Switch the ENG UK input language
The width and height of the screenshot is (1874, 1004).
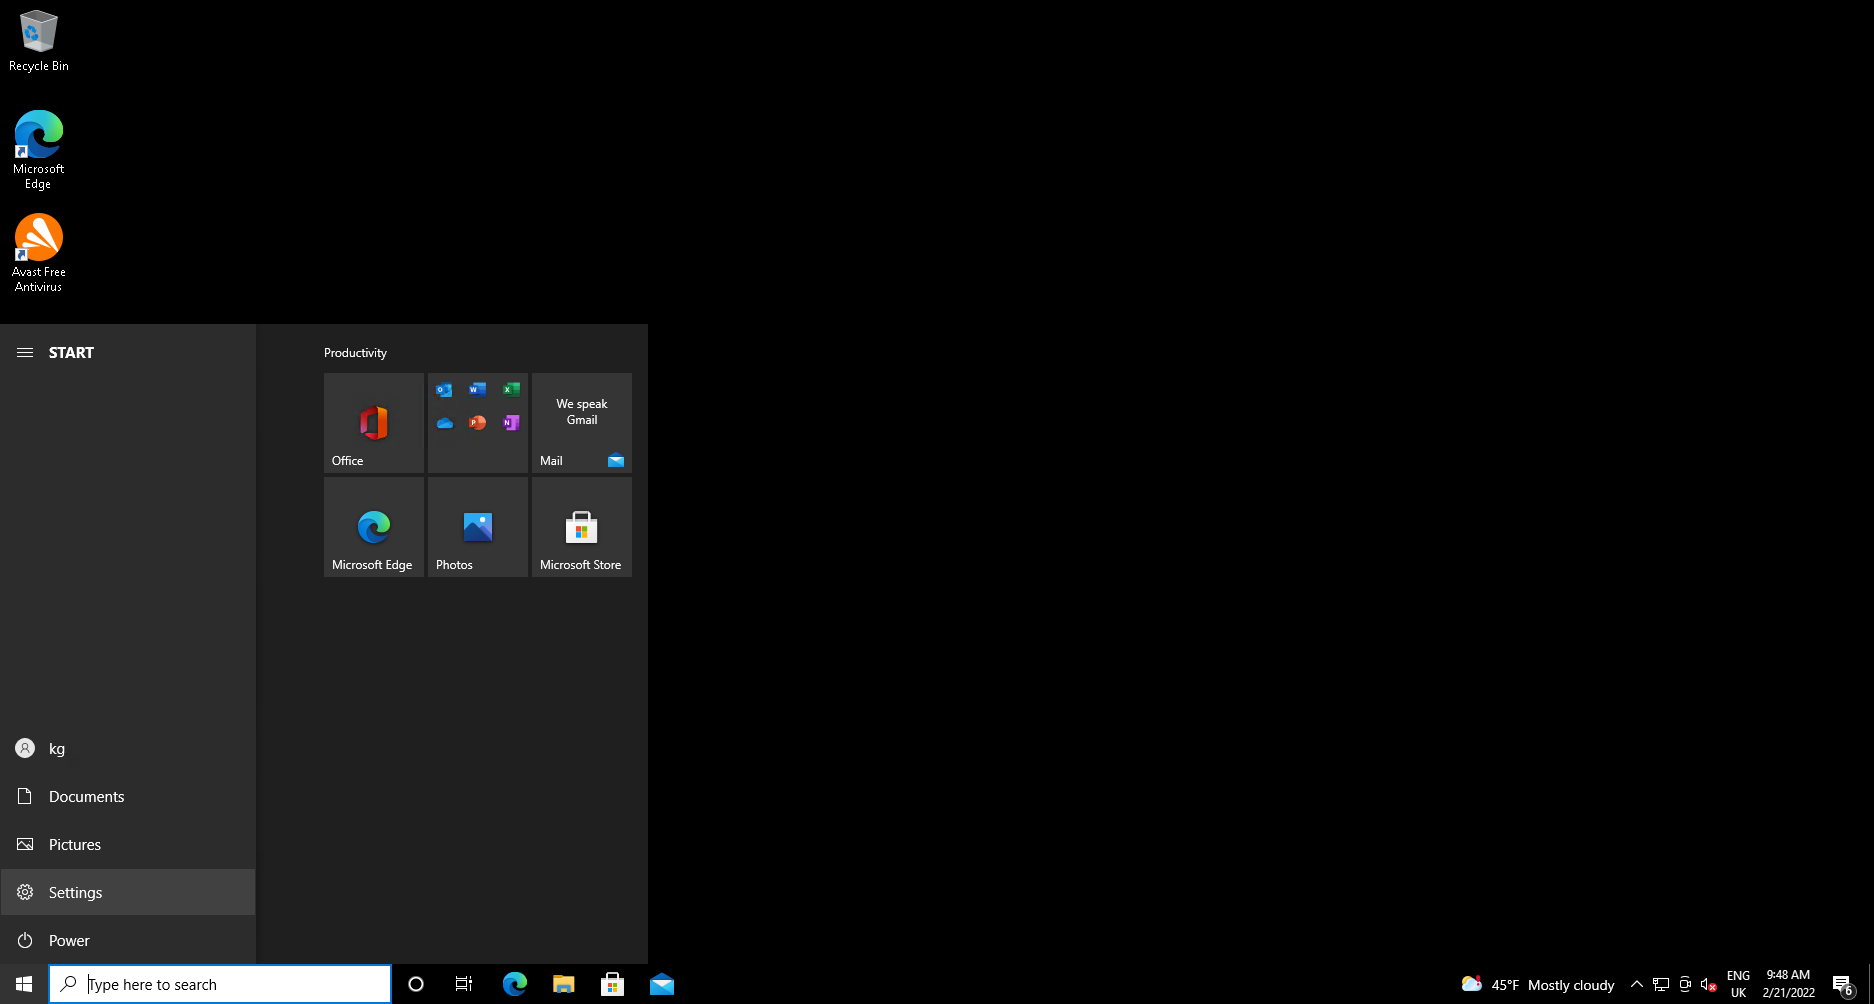click(1738, 984)
